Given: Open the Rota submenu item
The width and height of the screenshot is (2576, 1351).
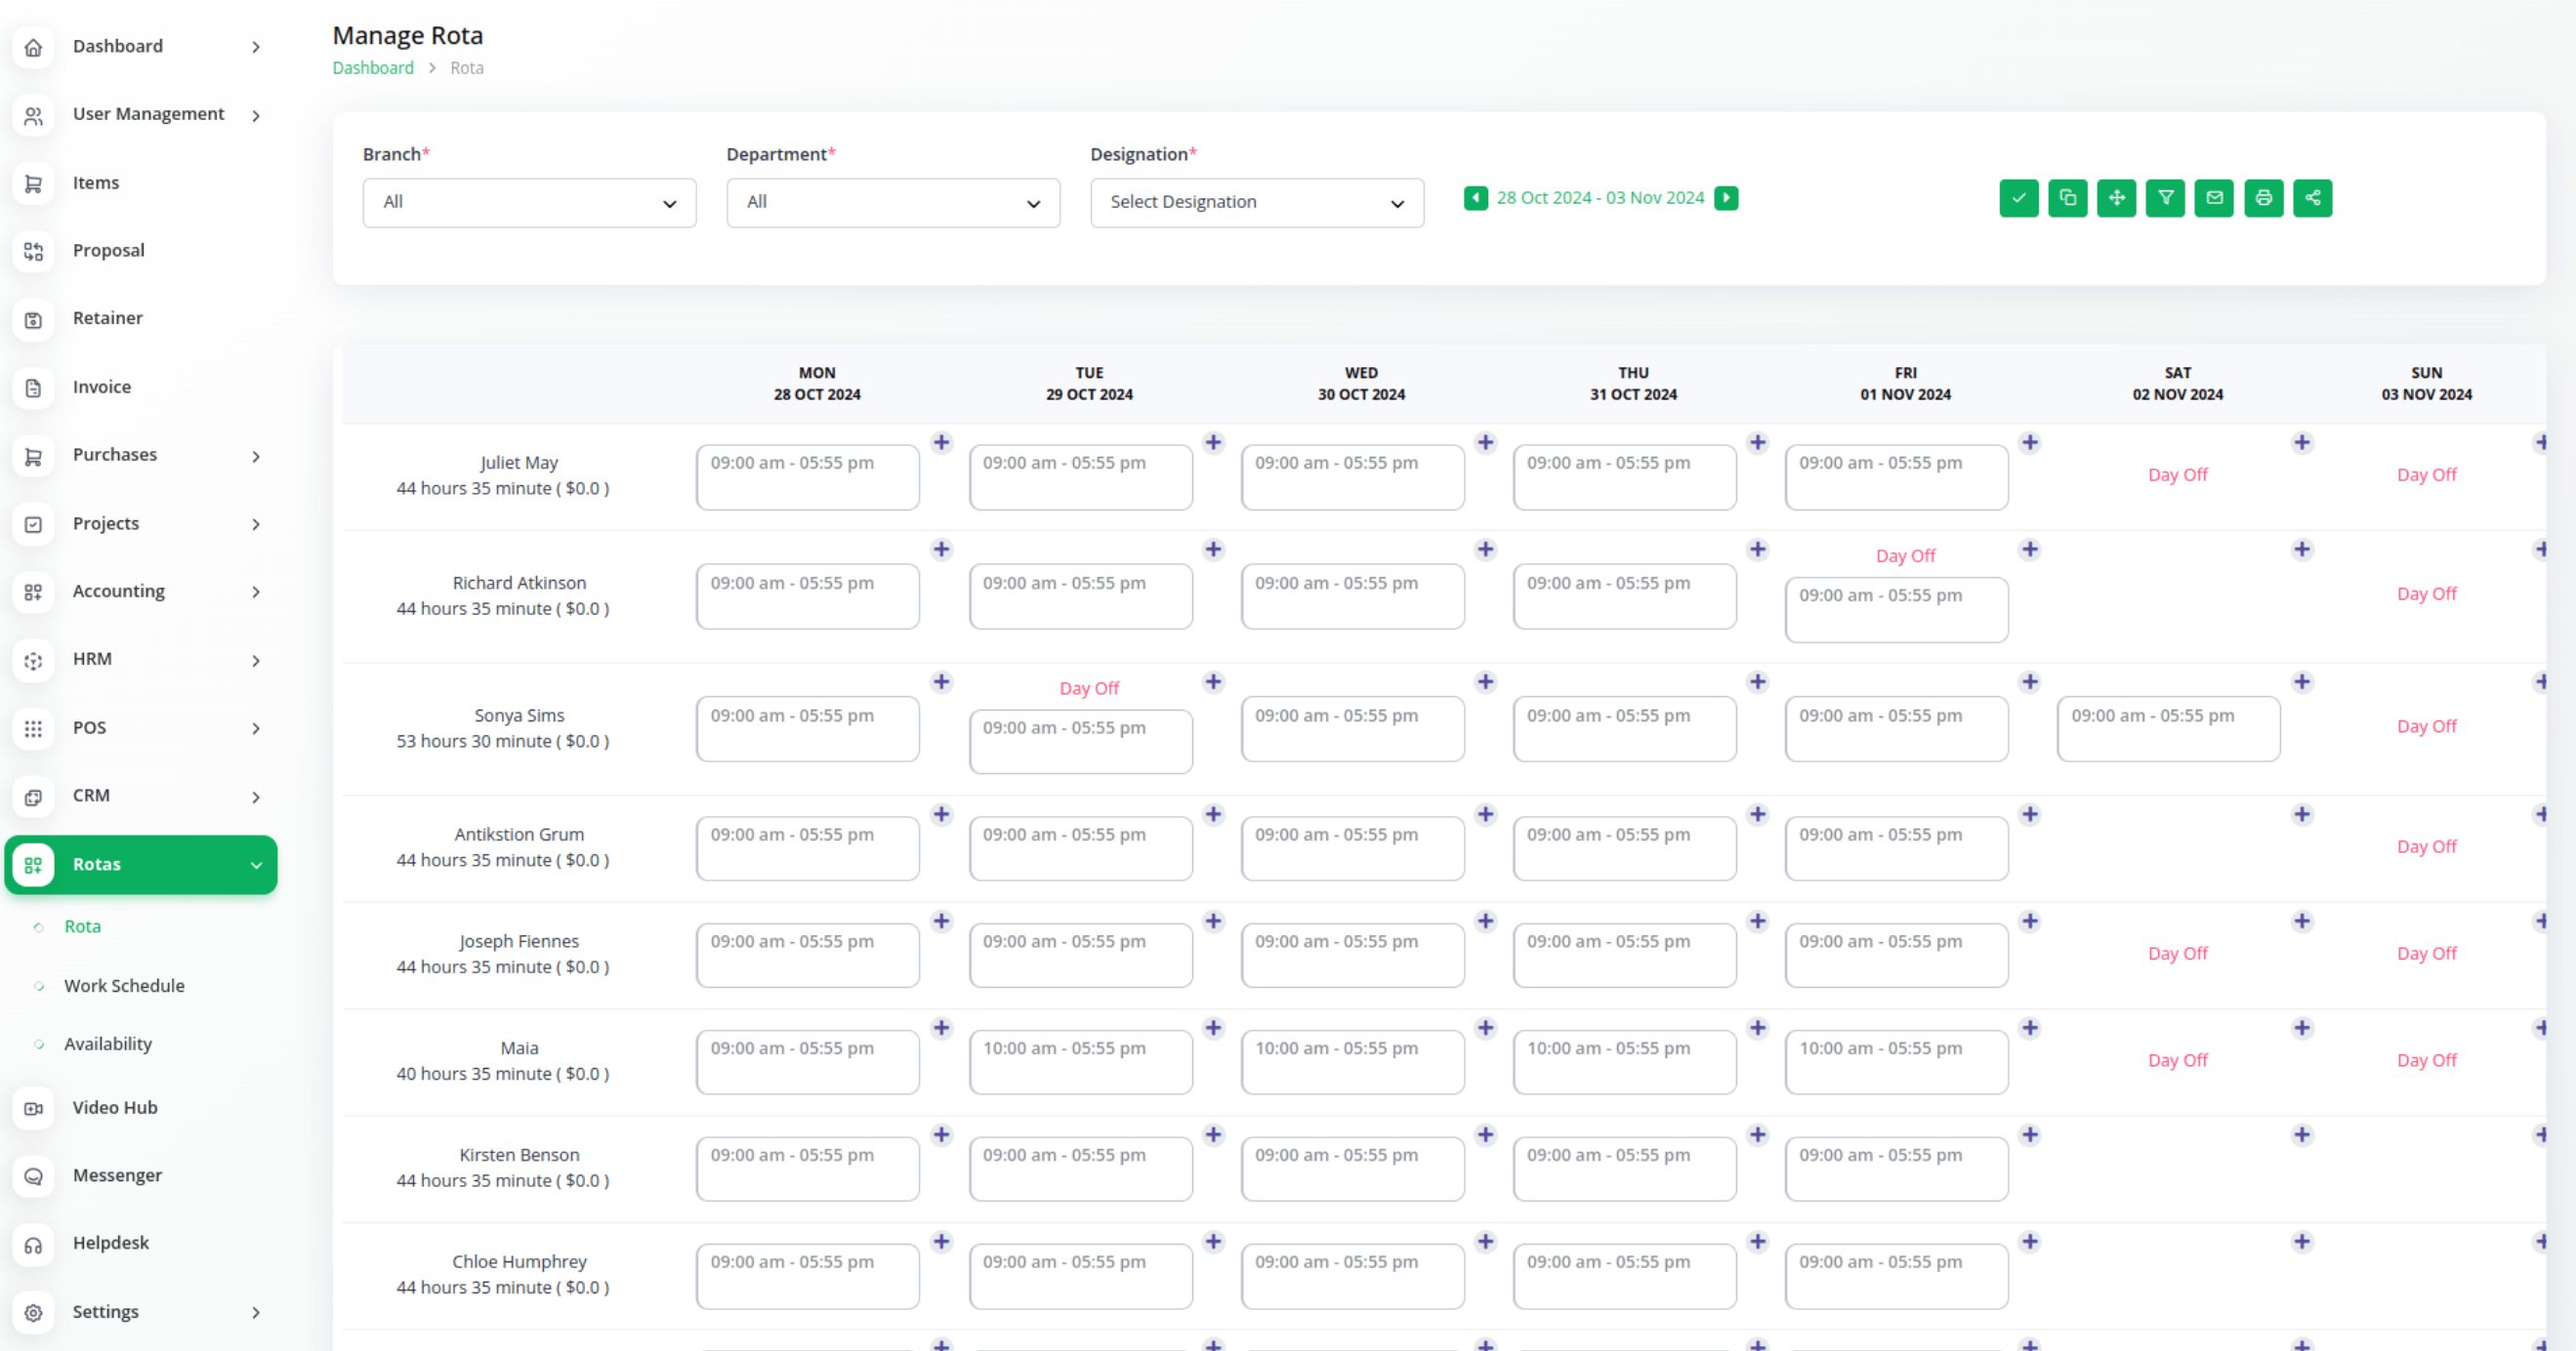Looking at the screenshot, I should pos(82,926).
